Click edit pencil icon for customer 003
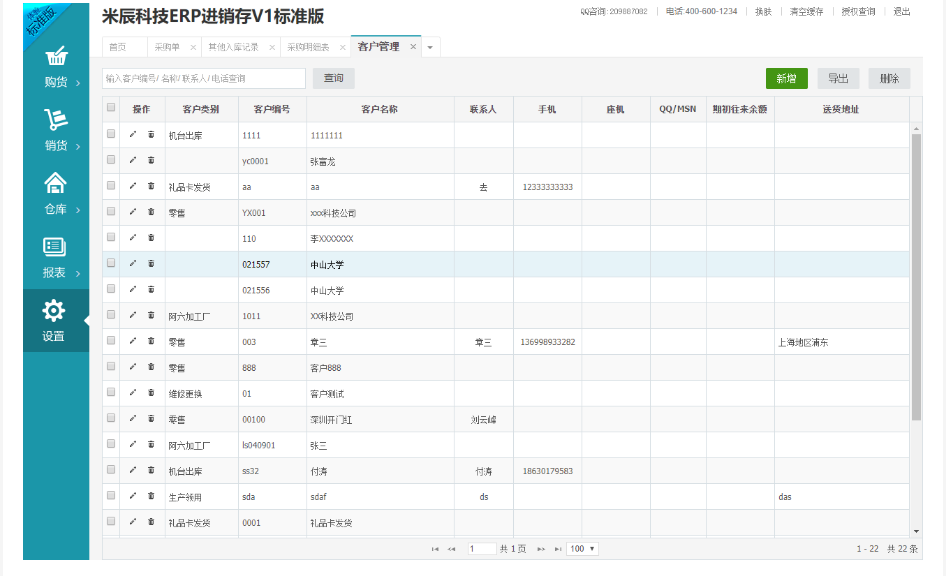 point(133,342)
